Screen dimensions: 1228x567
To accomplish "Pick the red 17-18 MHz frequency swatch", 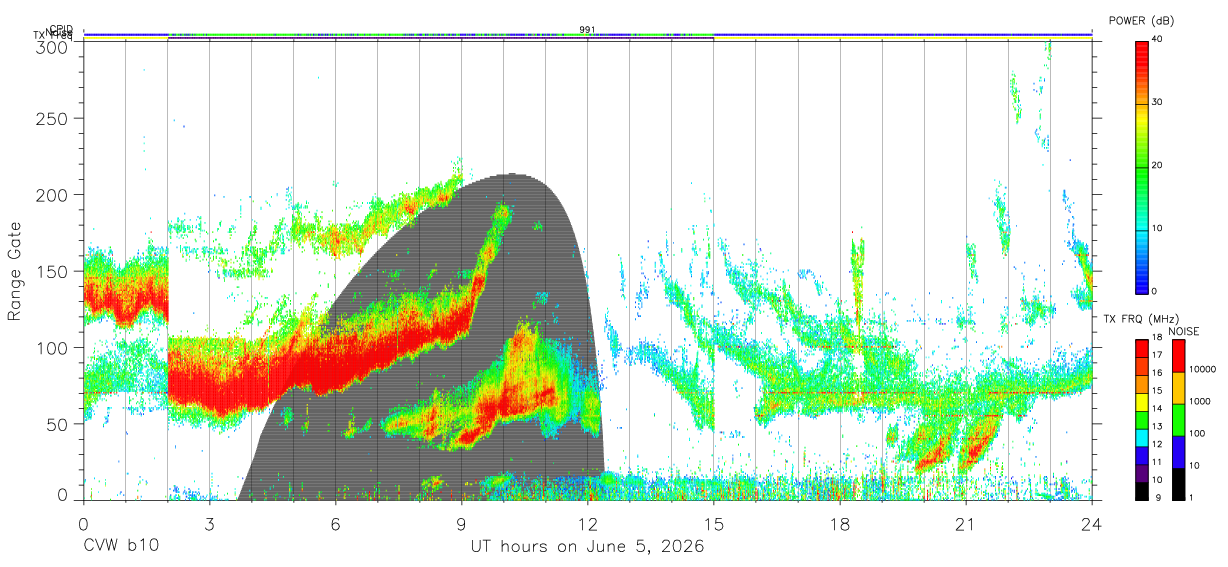I will tap(1142, 348).
